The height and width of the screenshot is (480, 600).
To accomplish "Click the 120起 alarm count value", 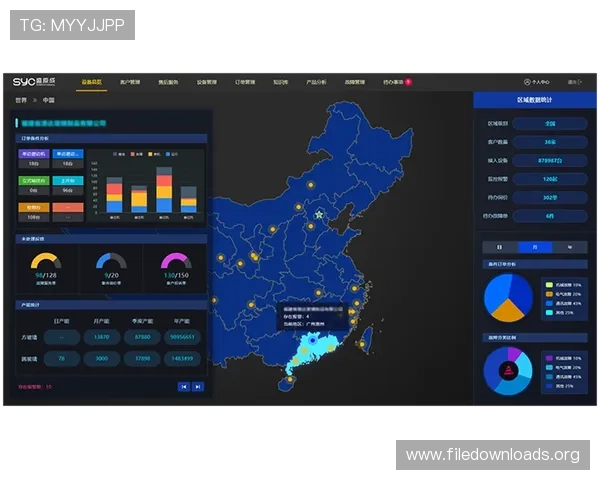I will [550, 179].
